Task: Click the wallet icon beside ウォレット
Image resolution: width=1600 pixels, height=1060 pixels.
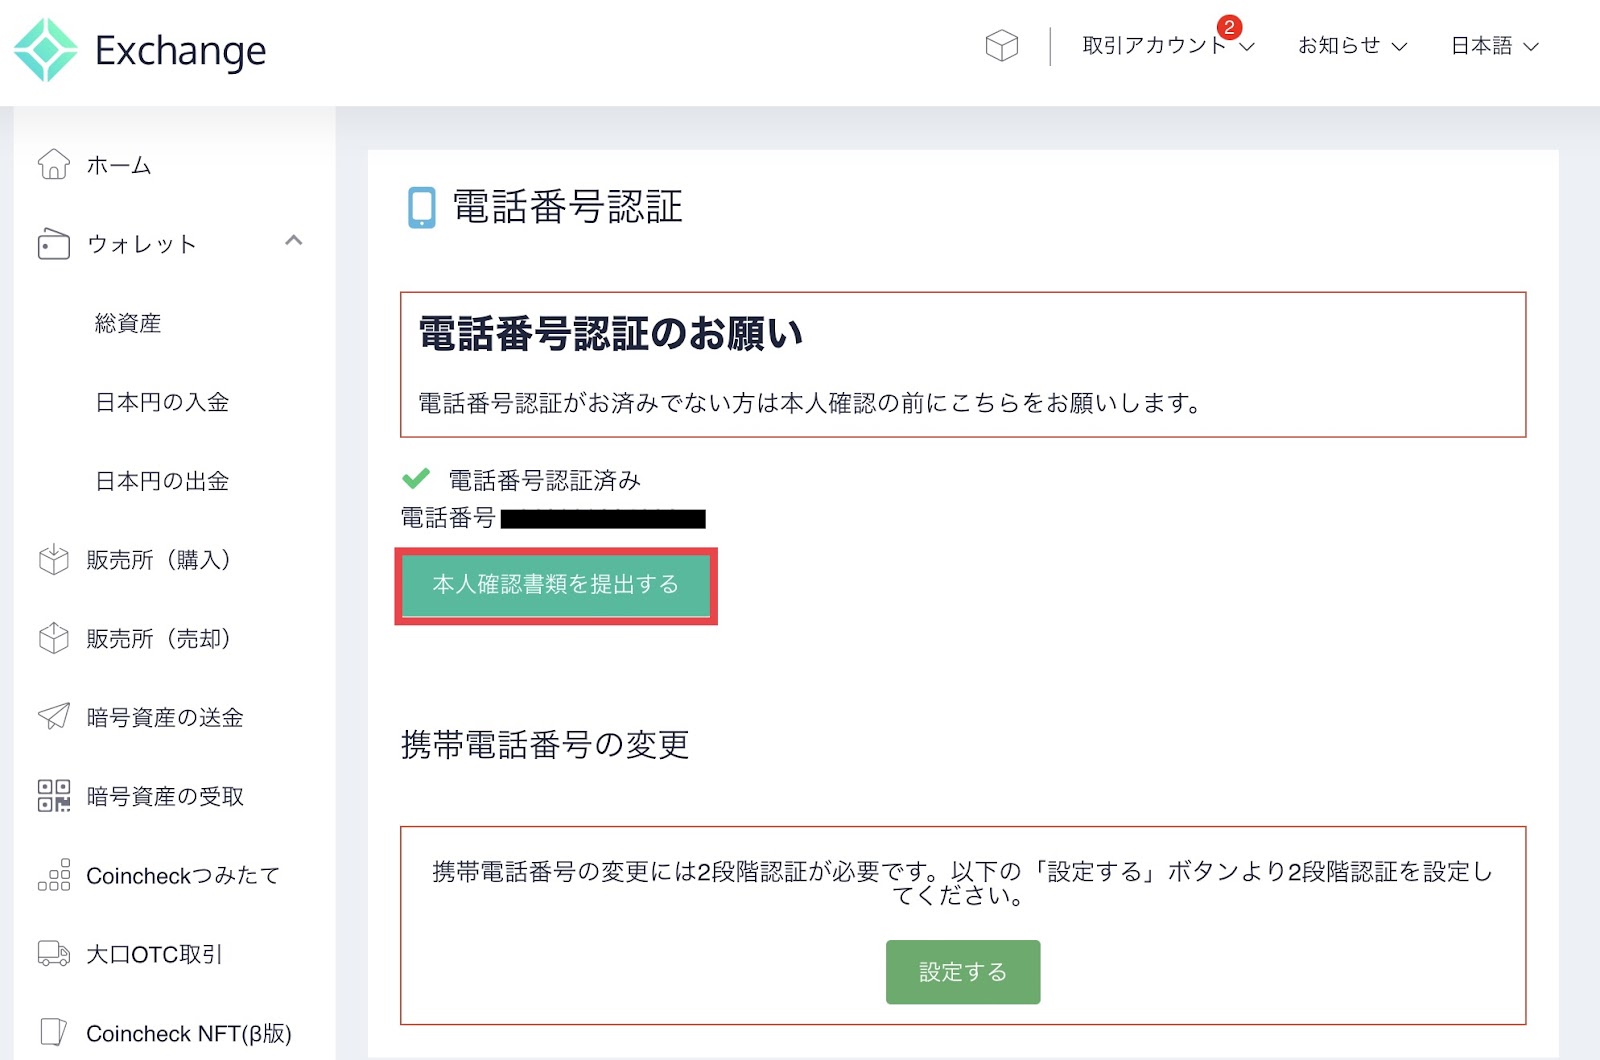Action: [54, 244]
